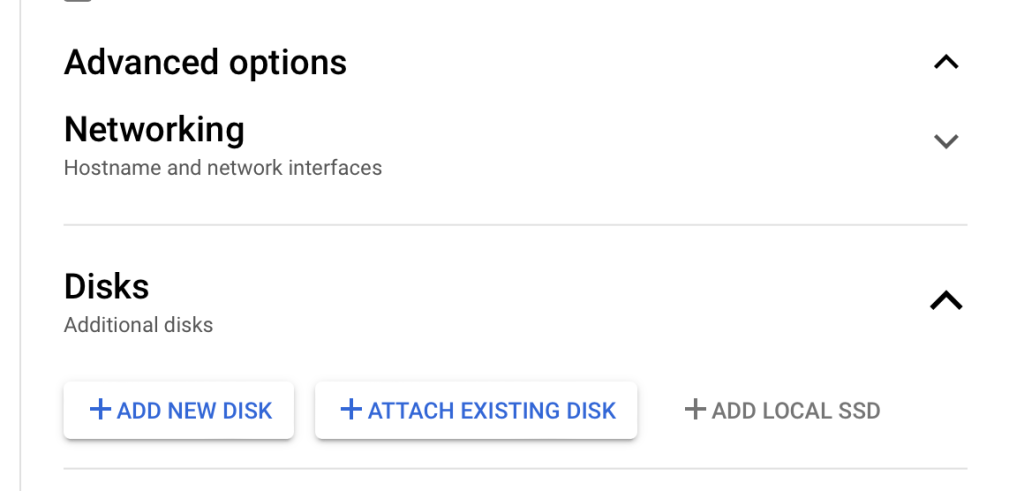Screen dimensions: 1024x491
Task: Click the 'Additional disks' subtitle text
Action: pos(138,325)
